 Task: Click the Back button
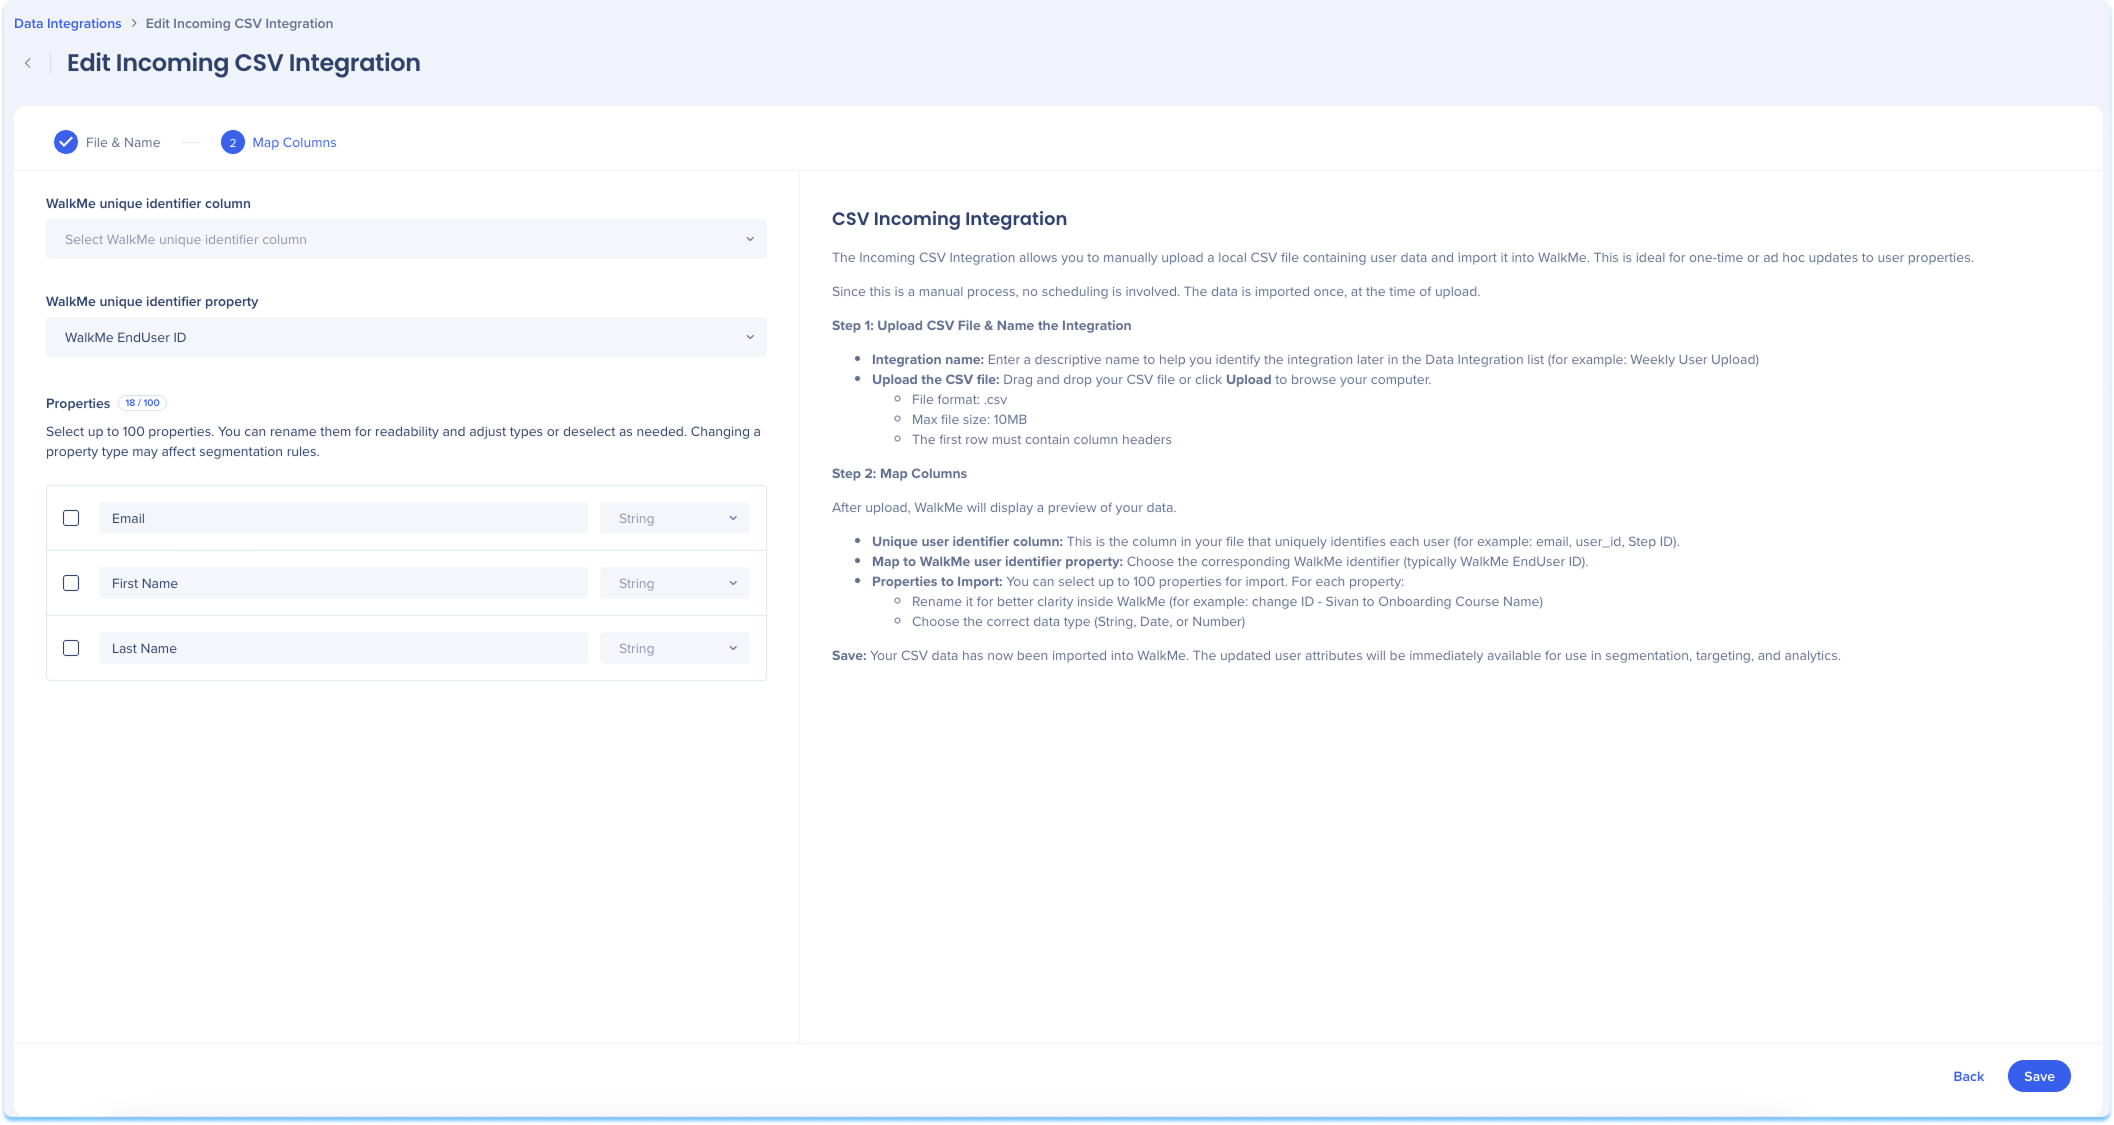(1968, 1076)
